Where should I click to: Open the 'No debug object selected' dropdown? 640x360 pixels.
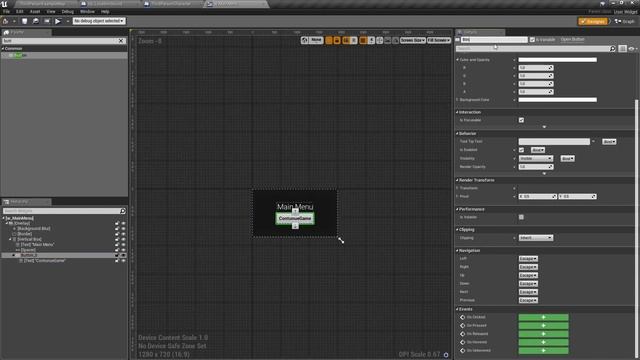pyautogui.click(x=99, y=21)
